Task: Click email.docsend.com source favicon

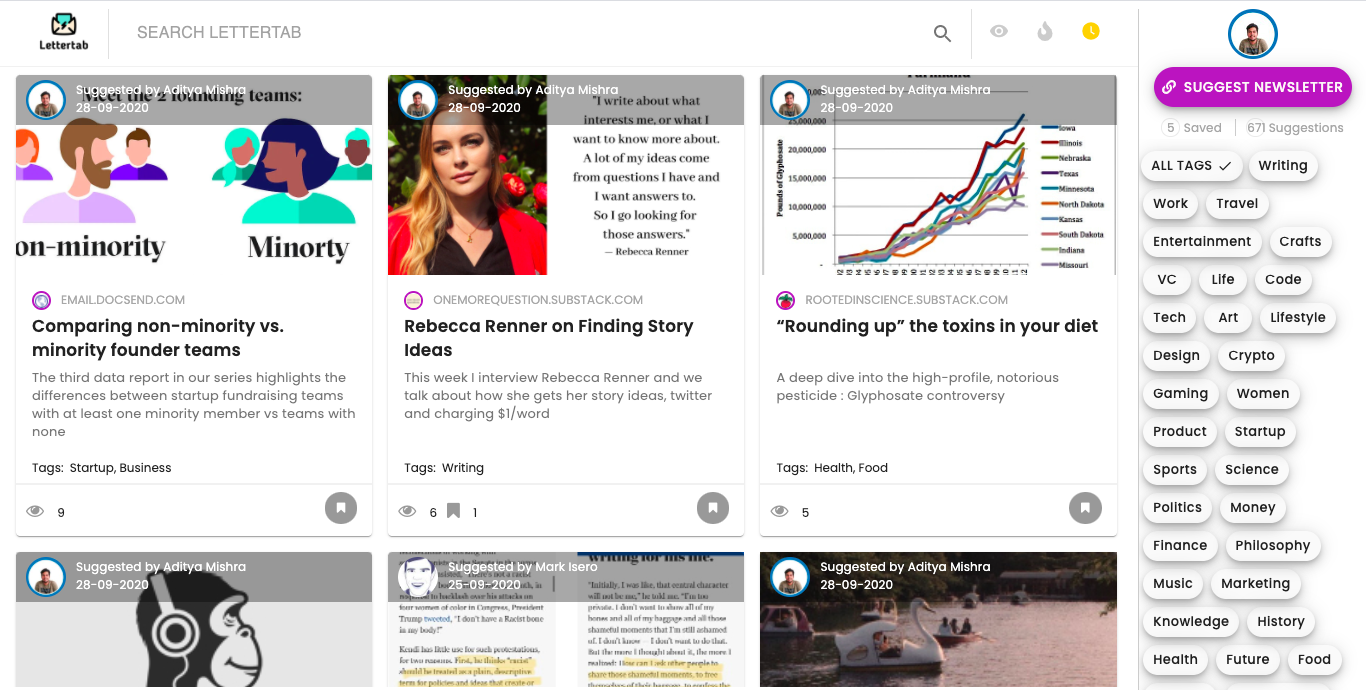Action: [41, 300]
